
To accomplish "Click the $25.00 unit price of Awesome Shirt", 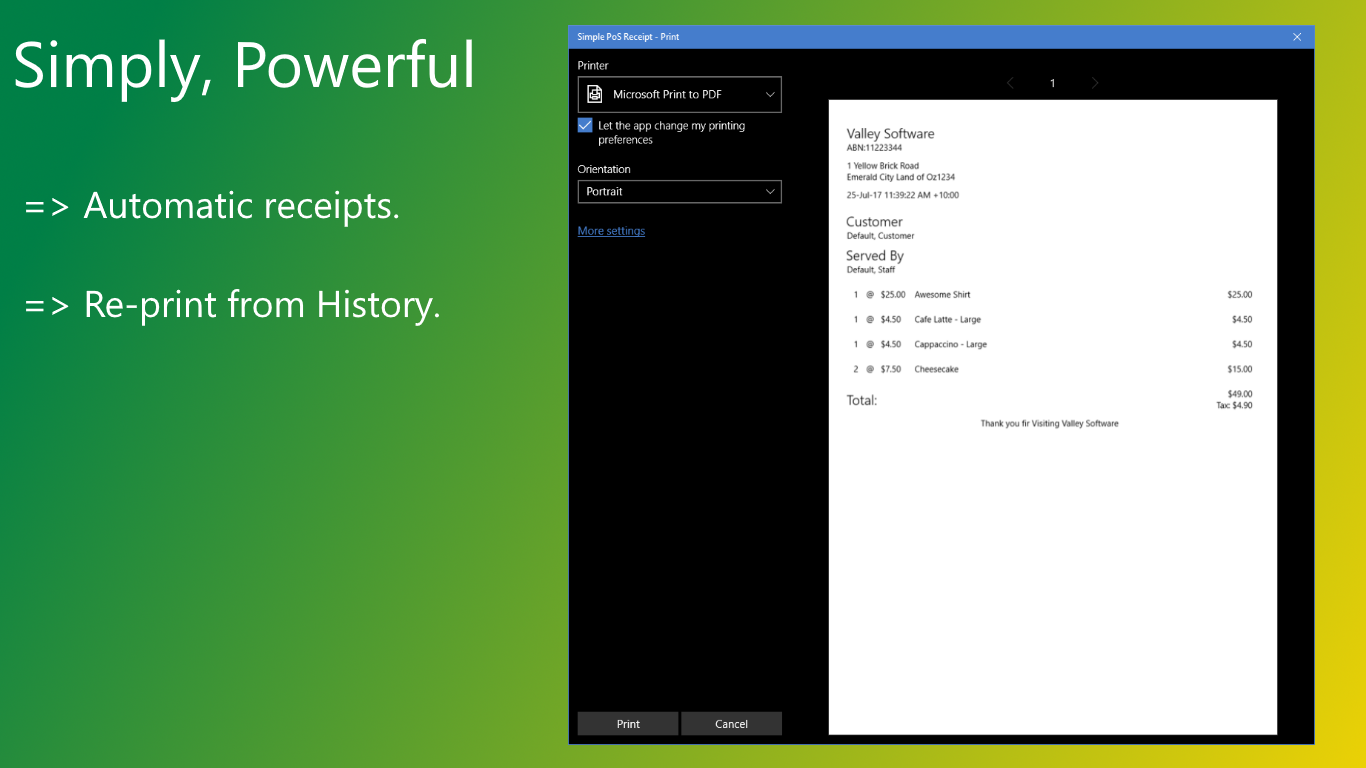I will pos(893,295).
